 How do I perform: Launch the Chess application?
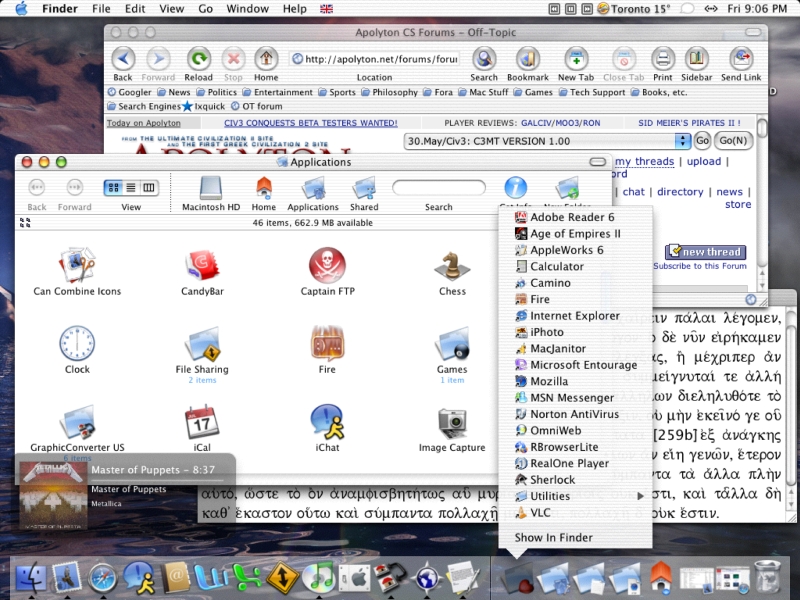[452, 267]
